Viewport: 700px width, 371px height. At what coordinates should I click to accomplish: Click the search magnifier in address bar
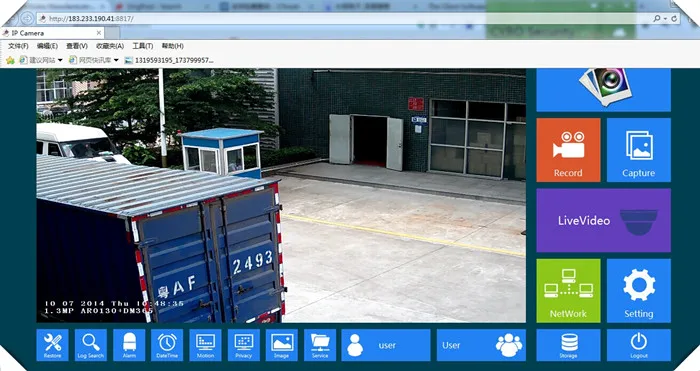(x=657, y=18)
